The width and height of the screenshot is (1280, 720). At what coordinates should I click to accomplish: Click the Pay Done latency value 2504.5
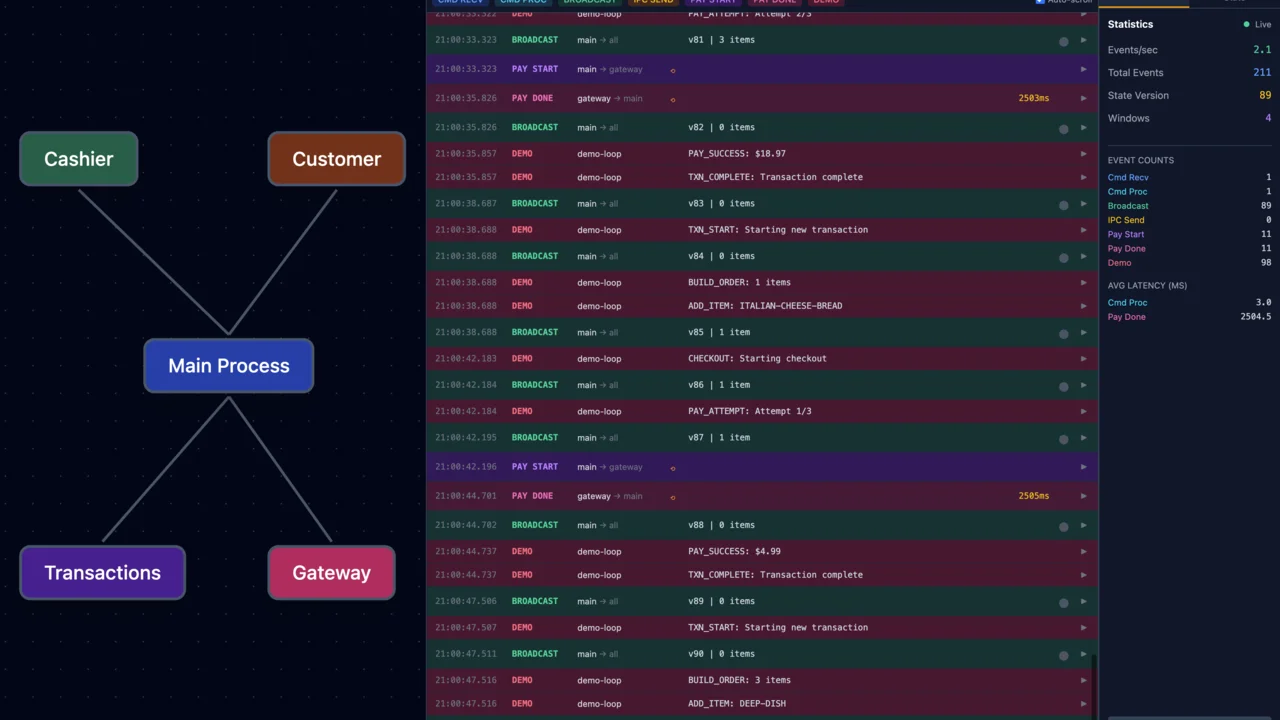pos(1254,316)
